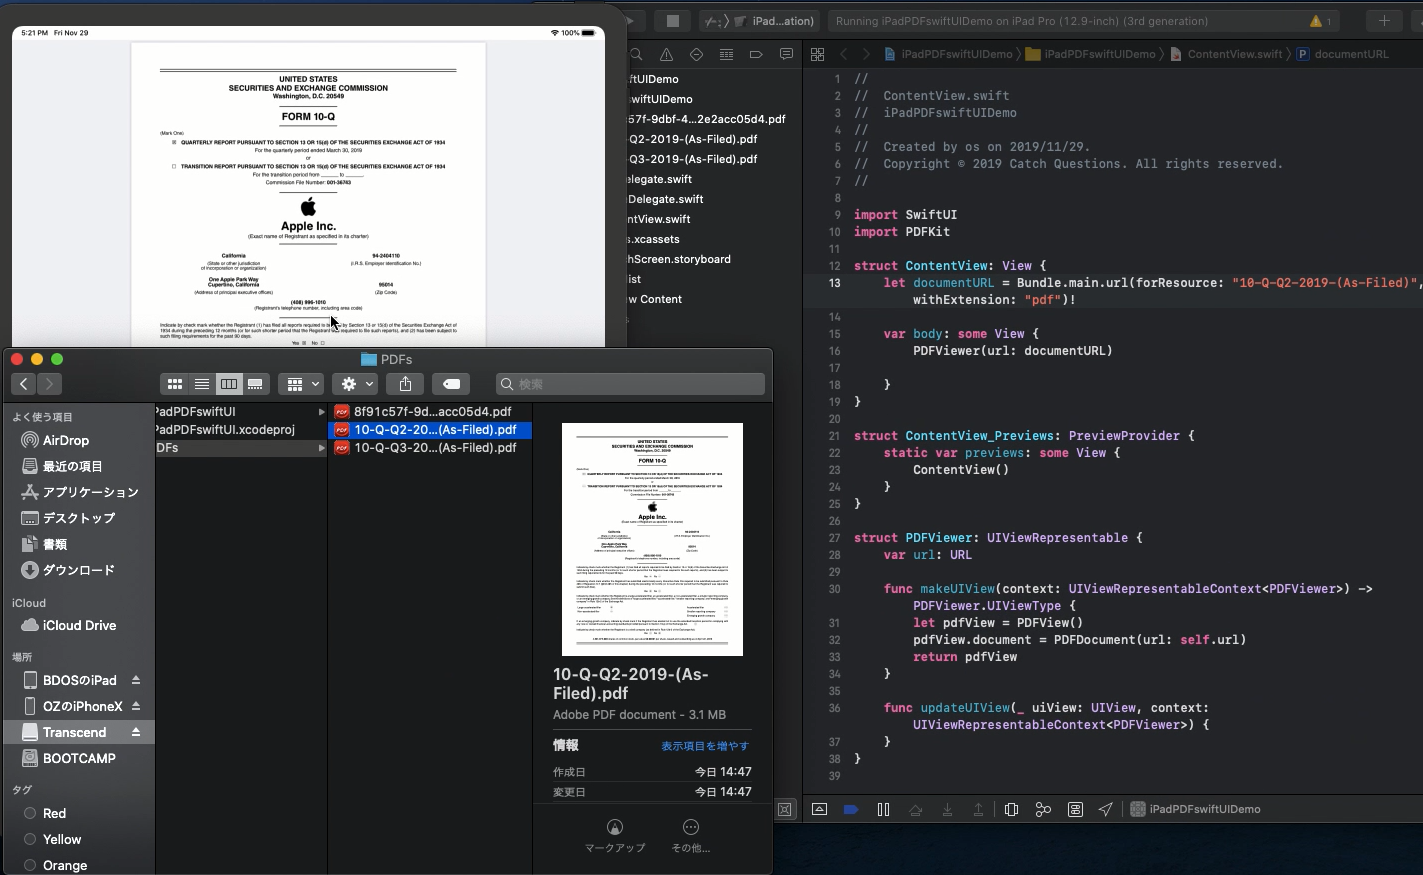1423x875 pixels.
Task: Click the PDF page in the iPad simulator
Action: [x=308, y=195]
